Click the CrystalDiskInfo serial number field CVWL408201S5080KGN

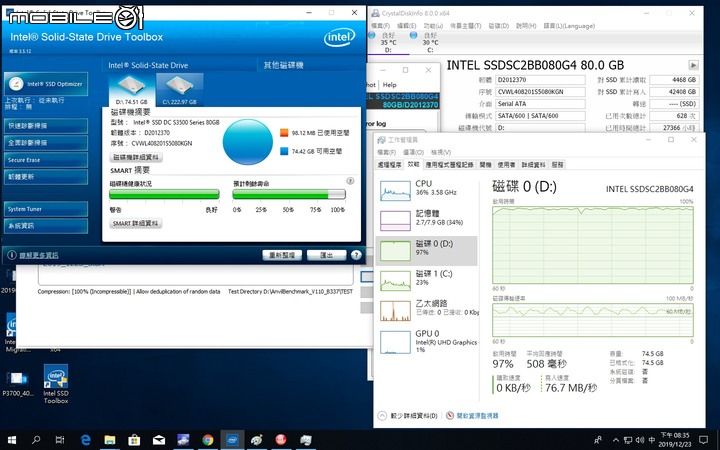tap(540, 92)
